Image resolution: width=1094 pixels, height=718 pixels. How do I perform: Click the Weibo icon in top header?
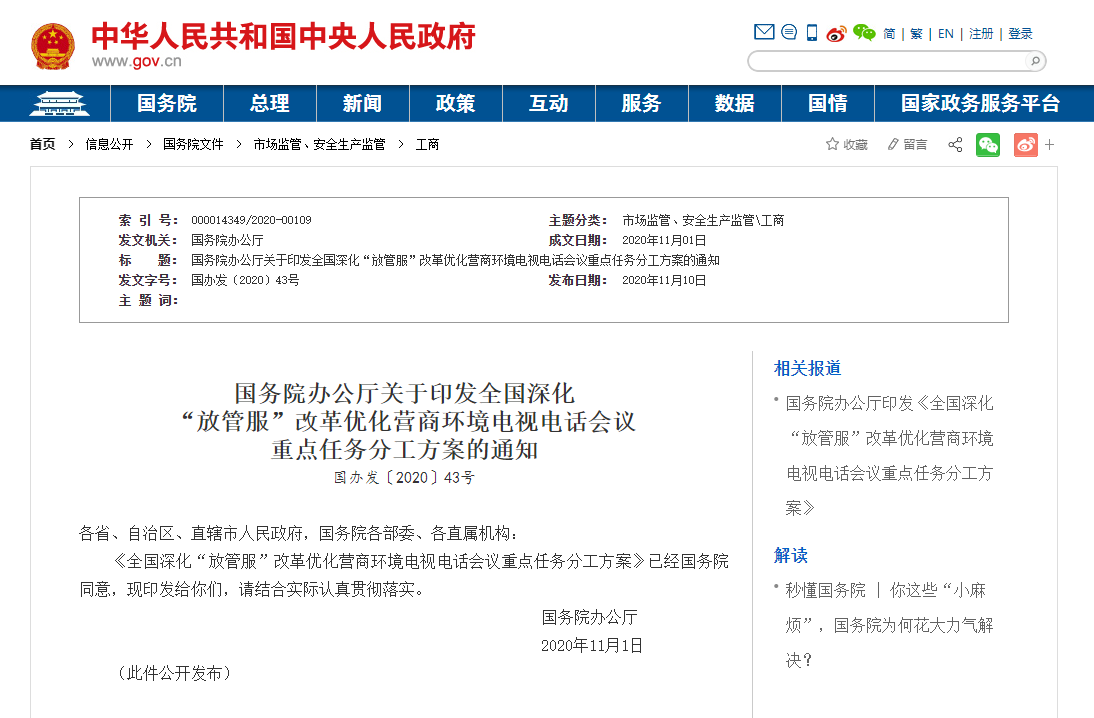[x=836, y=33]
